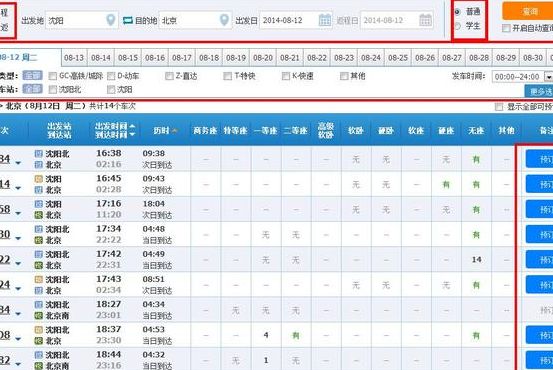
Task: Sort by 出发时间 using the up arrow
Action: (x=132, y=126)
